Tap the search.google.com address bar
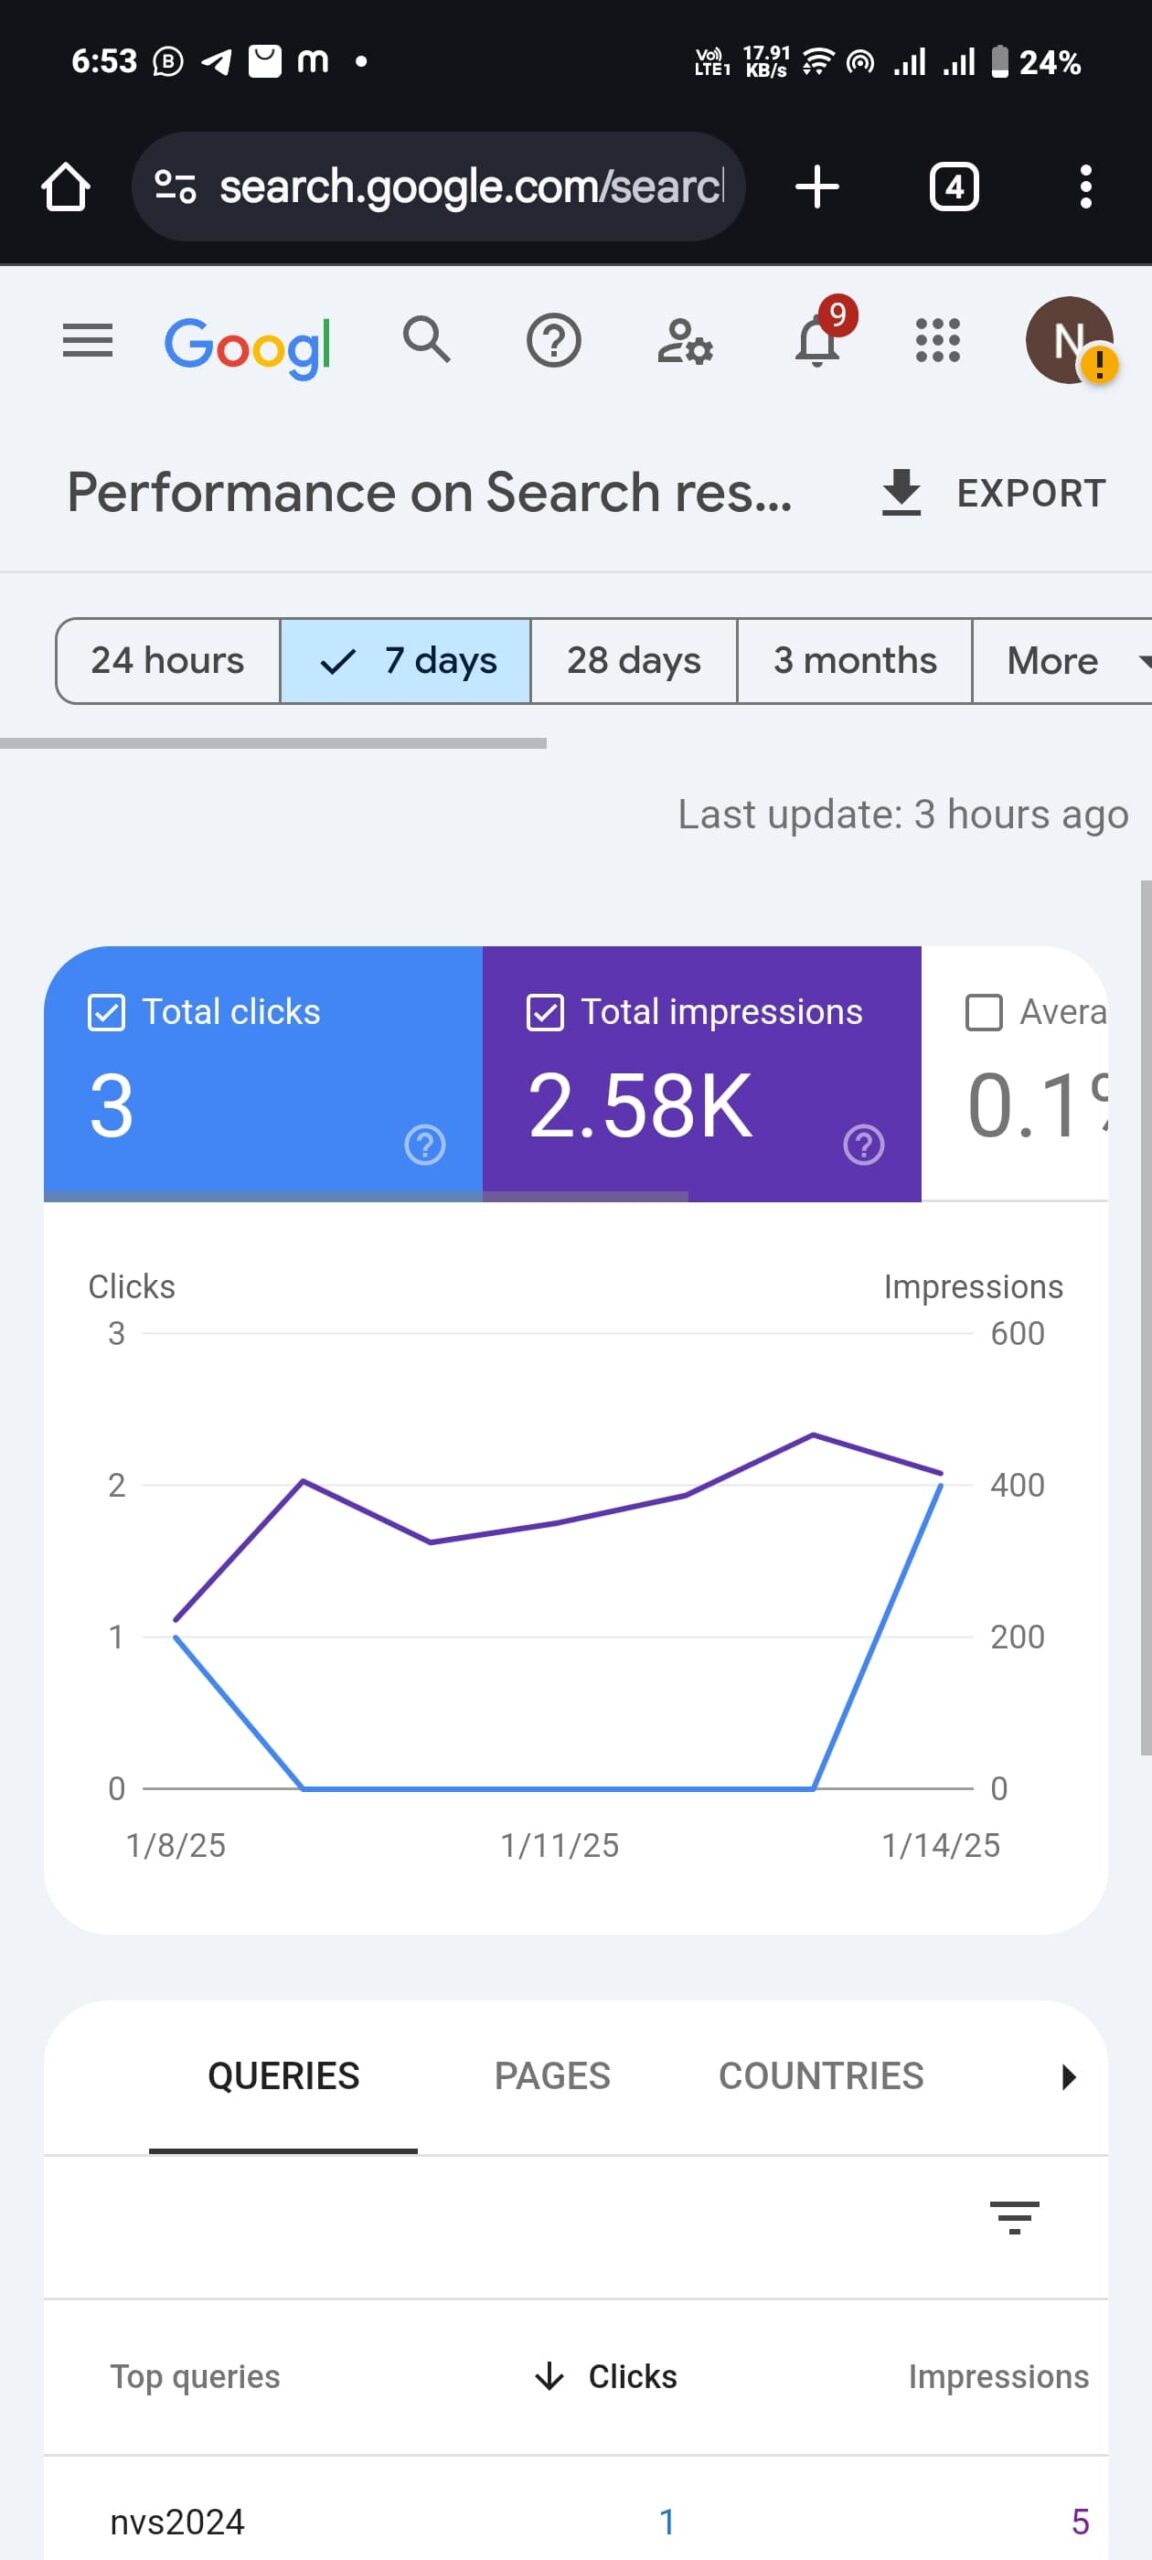 [439, 187]
